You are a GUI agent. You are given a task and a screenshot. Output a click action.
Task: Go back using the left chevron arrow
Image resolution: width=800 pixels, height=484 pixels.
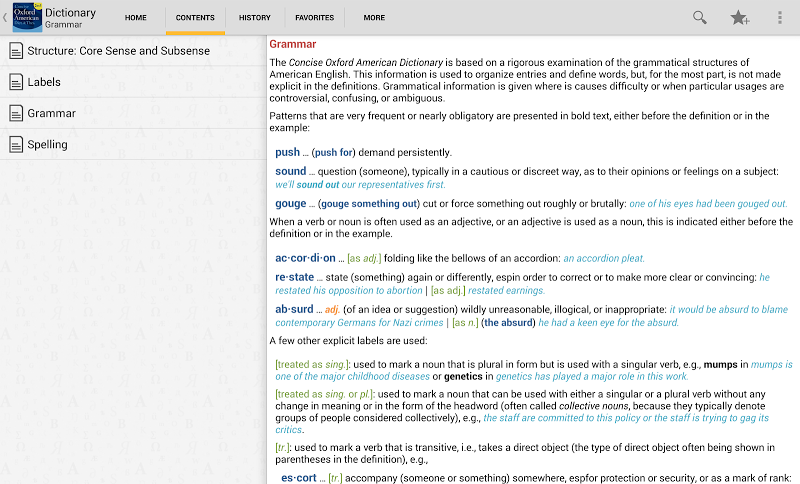pos(5,17)
